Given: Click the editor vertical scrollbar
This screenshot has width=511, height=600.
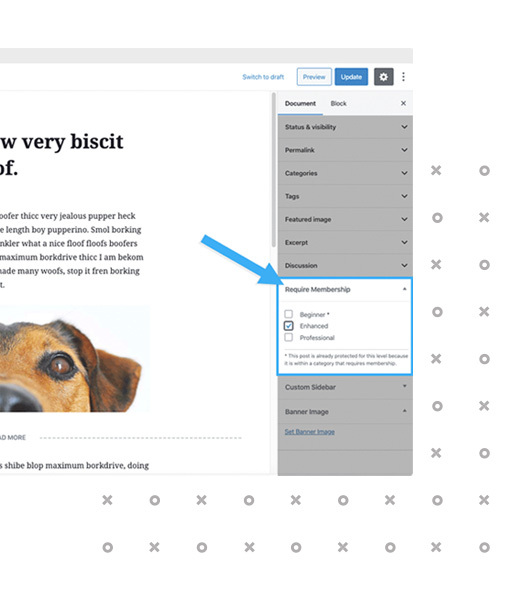Looking at the screenshot, I should click(273, 170).
